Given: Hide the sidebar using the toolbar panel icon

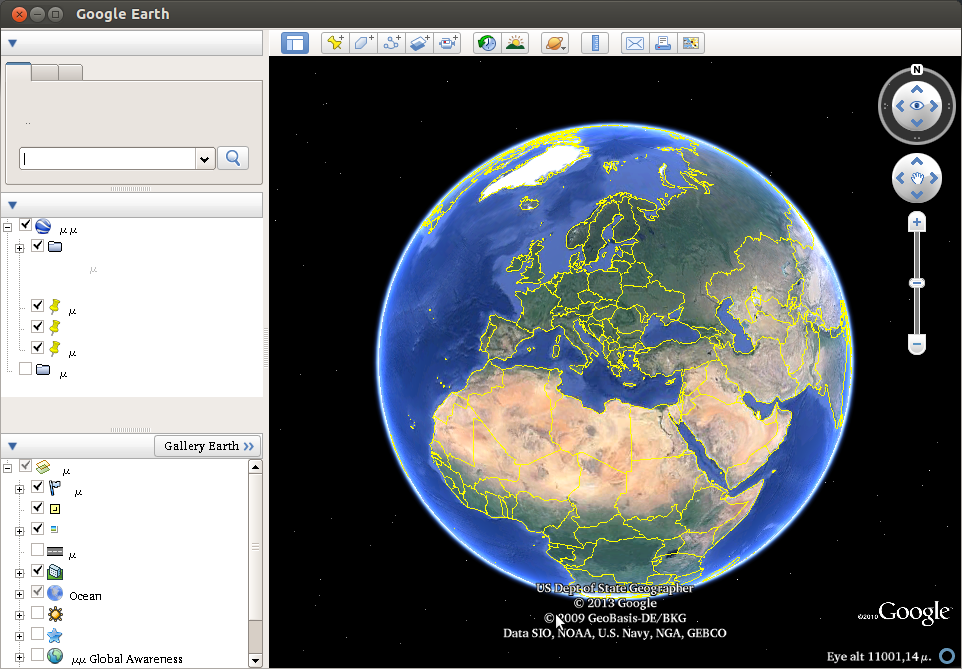Looking at the screenshot, I should tap(295, 43).
